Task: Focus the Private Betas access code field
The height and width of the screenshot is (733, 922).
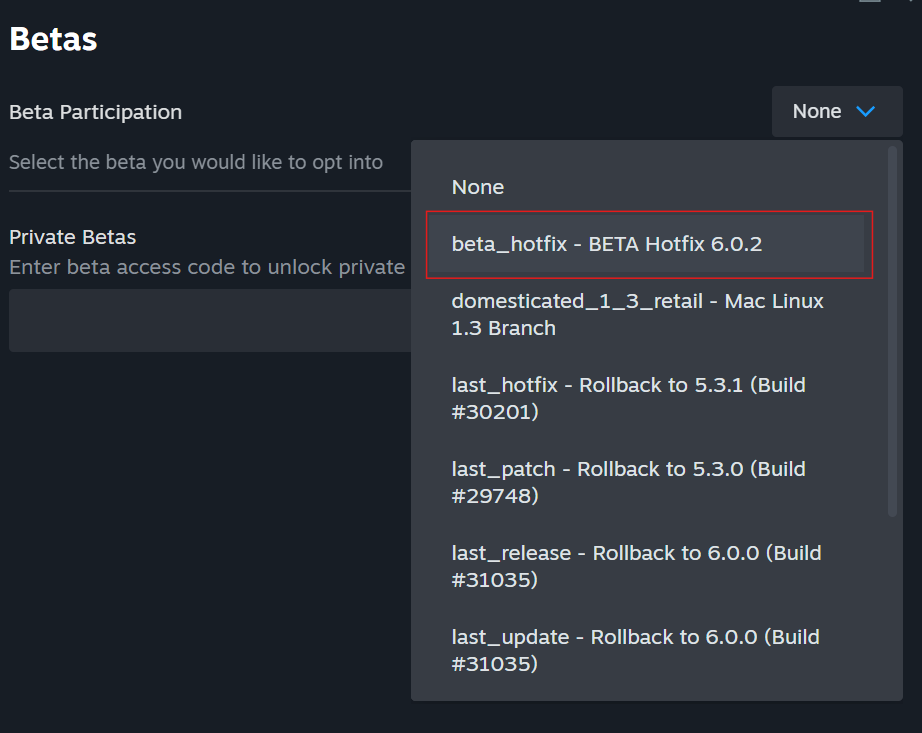Action: point(210,320)
